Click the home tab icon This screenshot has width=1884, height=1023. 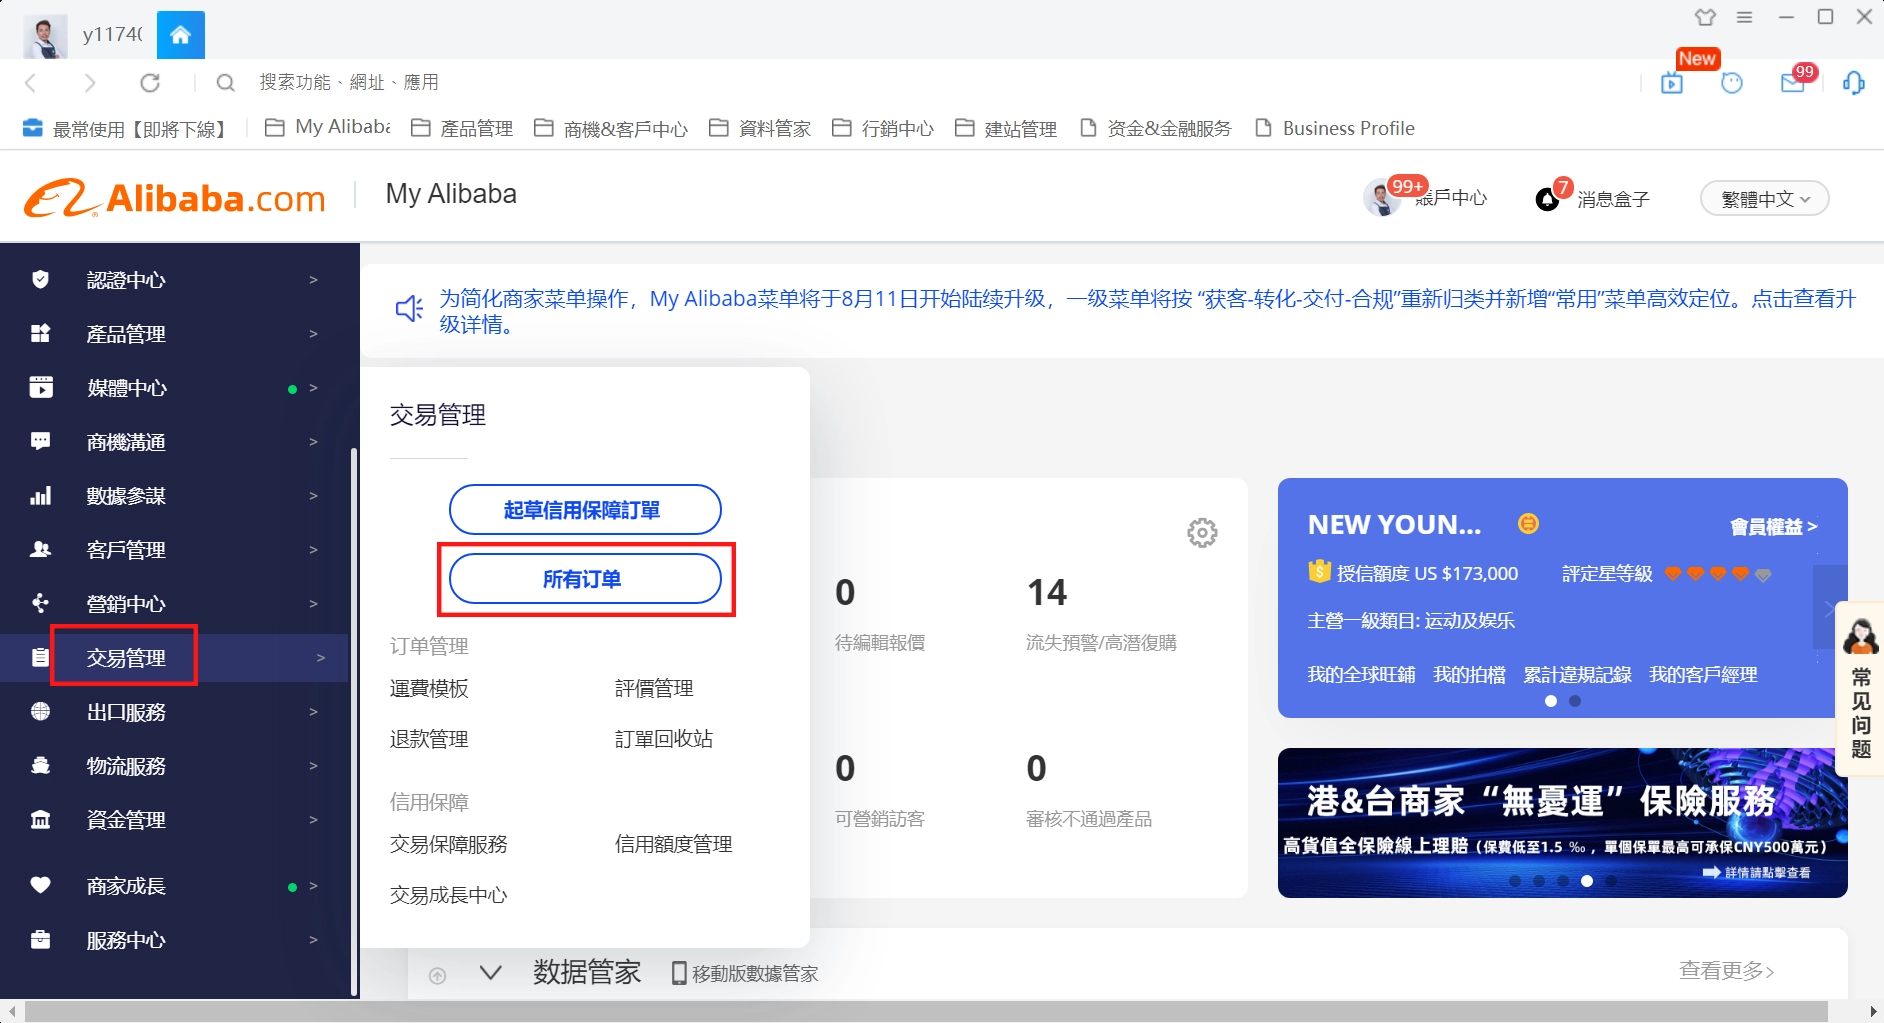(181, 36)
